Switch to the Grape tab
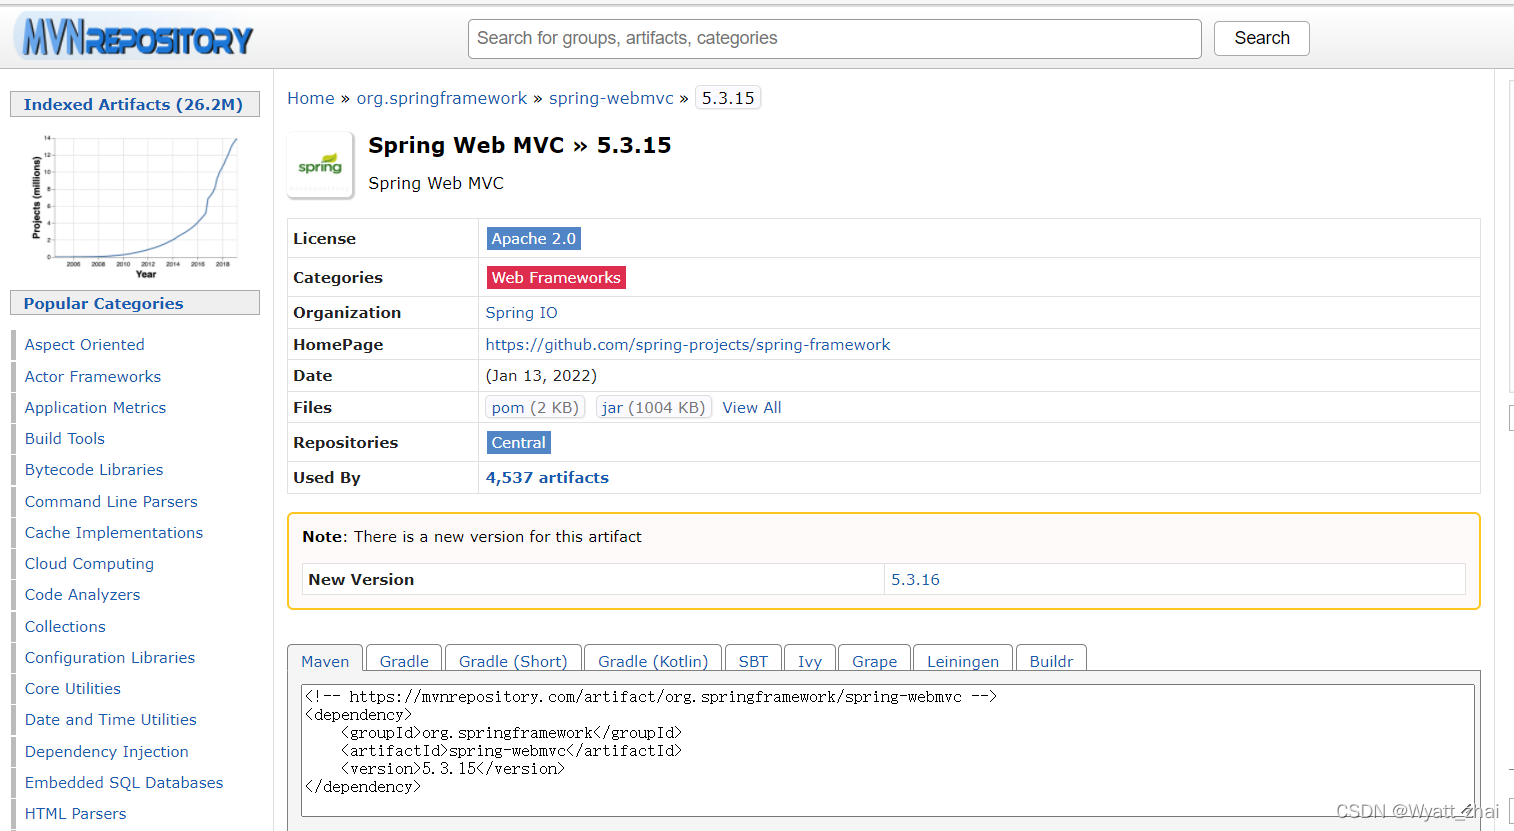 point(874,661)
